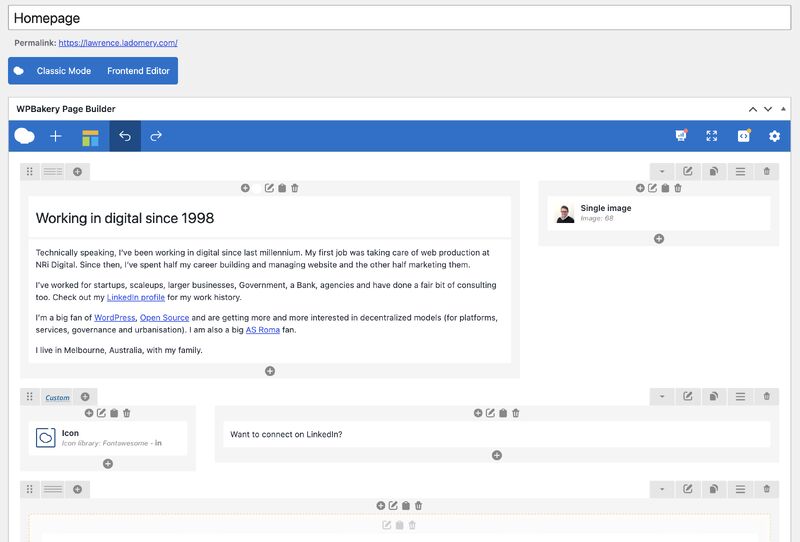Edit the Icon column settings
This screenshot has width=800, height=542.
(x=102, y=413)
